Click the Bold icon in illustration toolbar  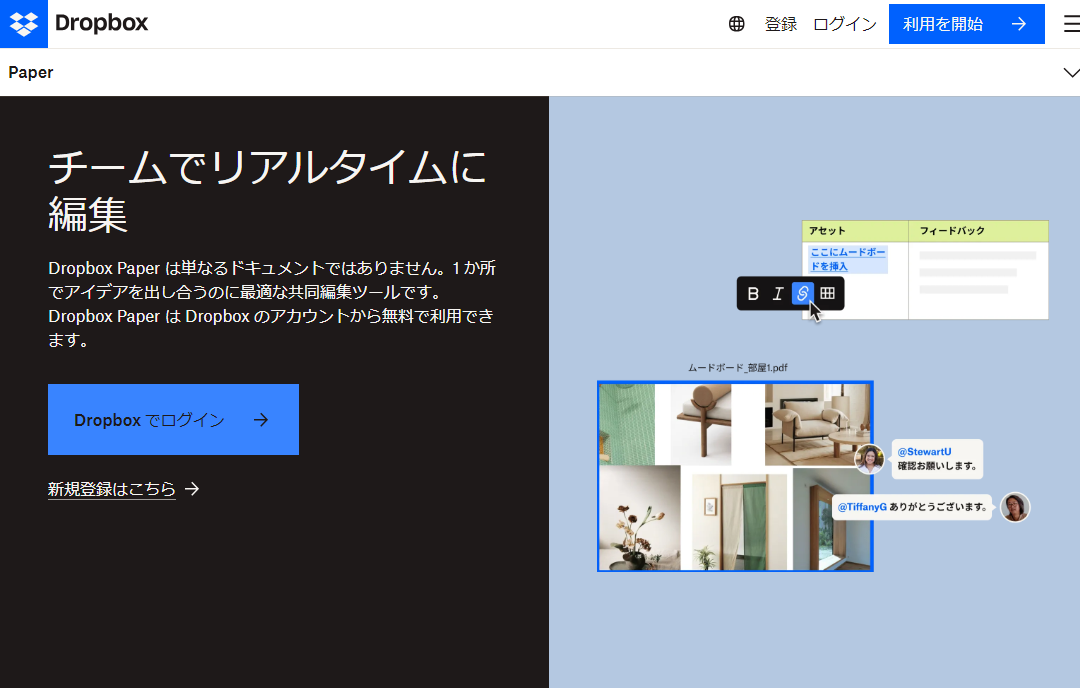pyautogui.click(x=753, y=294)
